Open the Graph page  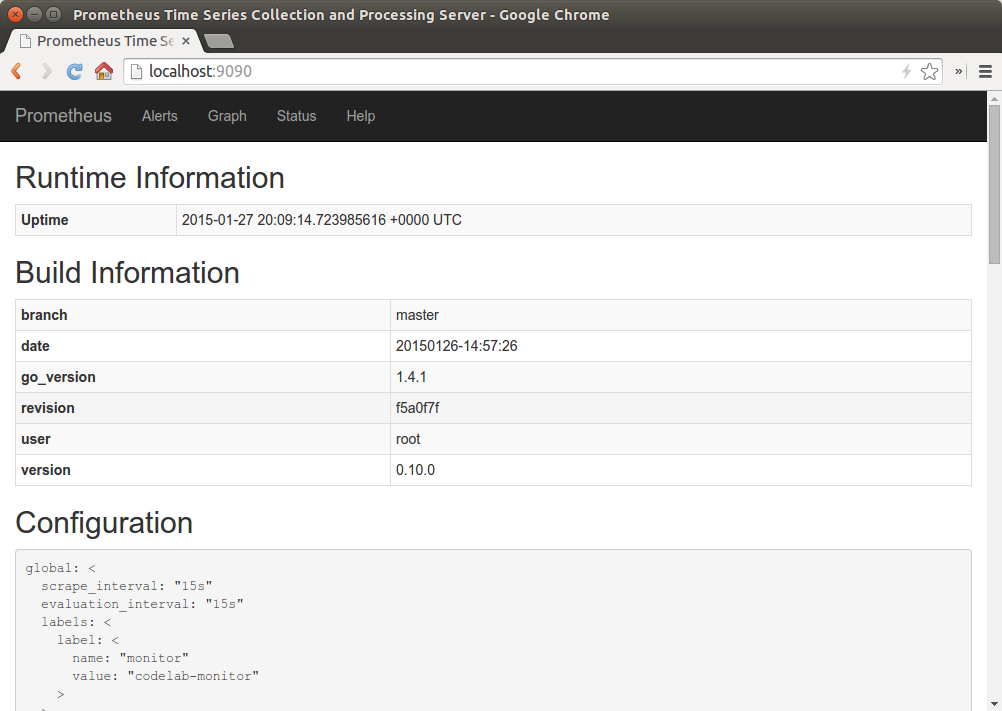[x=227, y=116]
